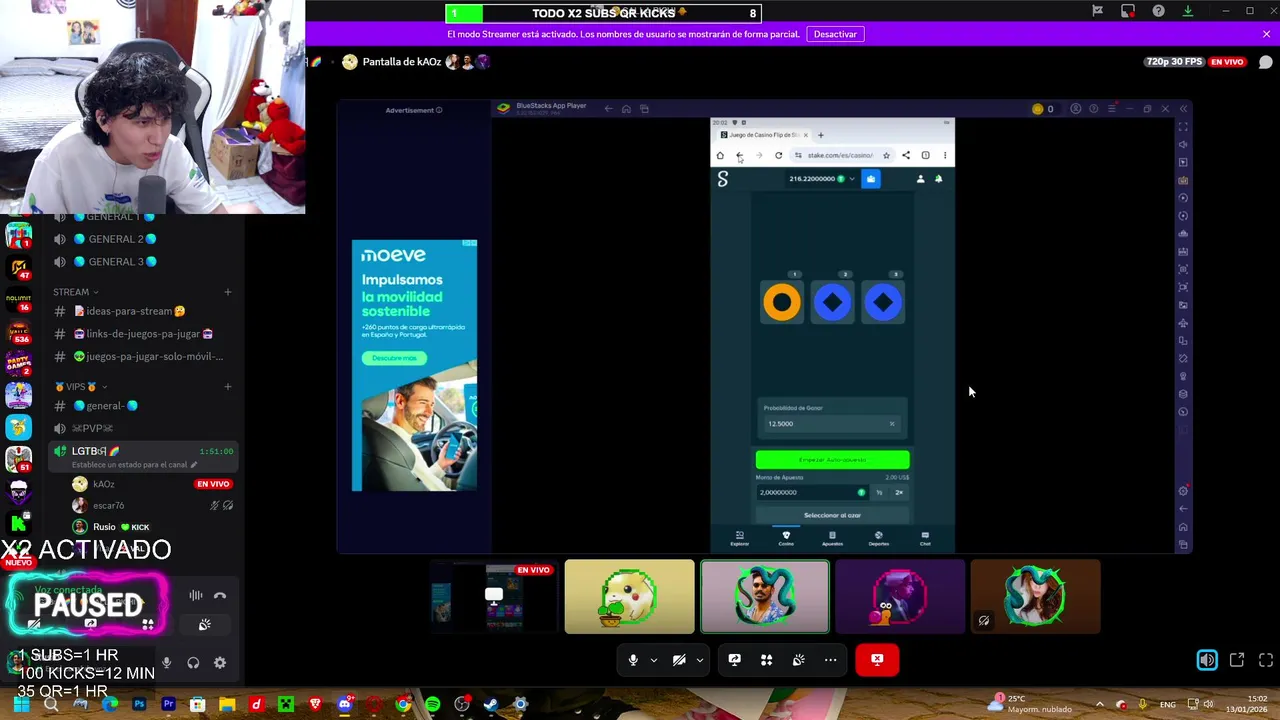Double the bet with 2× button
The width and height of the screenshot is (1280, 720).
[x=899, y=492]
